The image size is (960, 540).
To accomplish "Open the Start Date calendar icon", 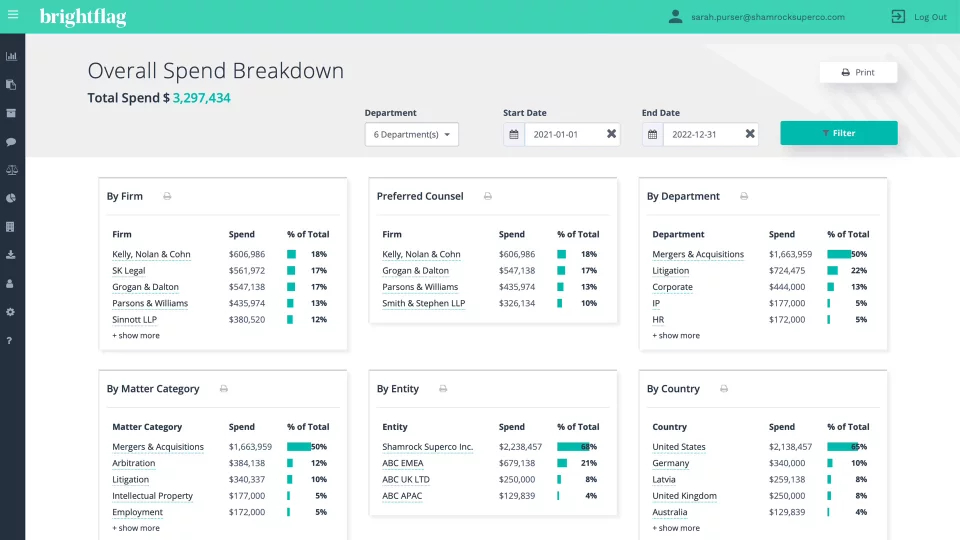I will click(x=514, y=134).
